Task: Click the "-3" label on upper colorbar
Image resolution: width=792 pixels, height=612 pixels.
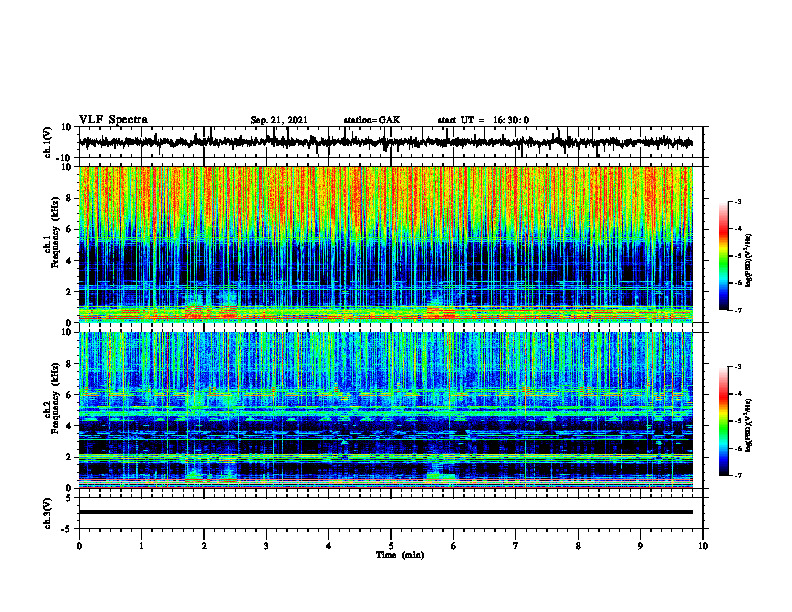Action: 738,201
